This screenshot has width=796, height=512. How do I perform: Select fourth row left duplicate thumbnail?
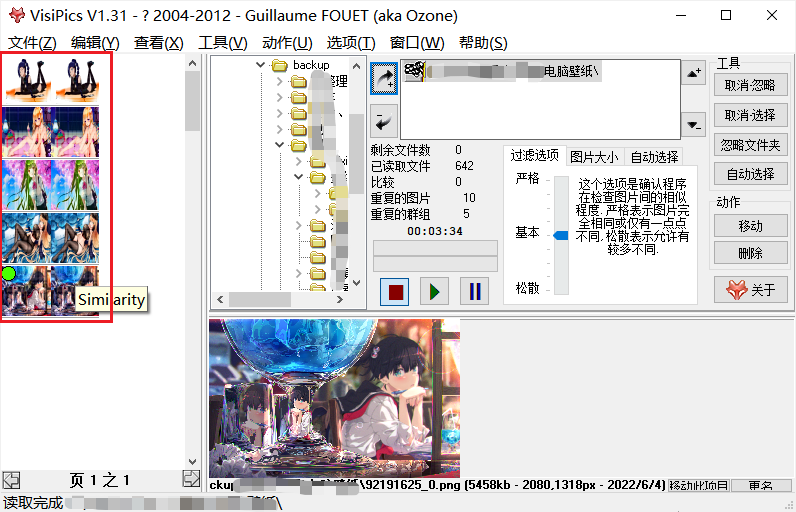click(26, 238)
